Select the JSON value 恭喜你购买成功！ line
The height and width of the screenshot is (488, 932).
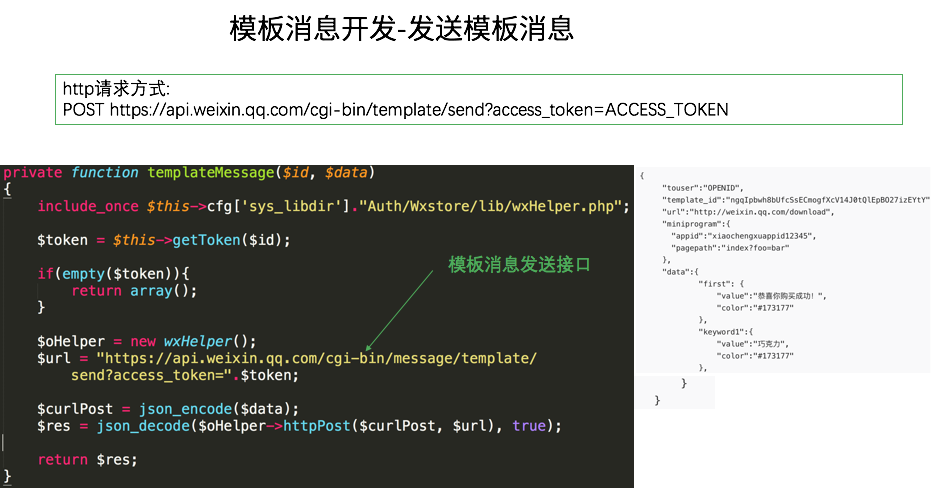tap(771, 296)
